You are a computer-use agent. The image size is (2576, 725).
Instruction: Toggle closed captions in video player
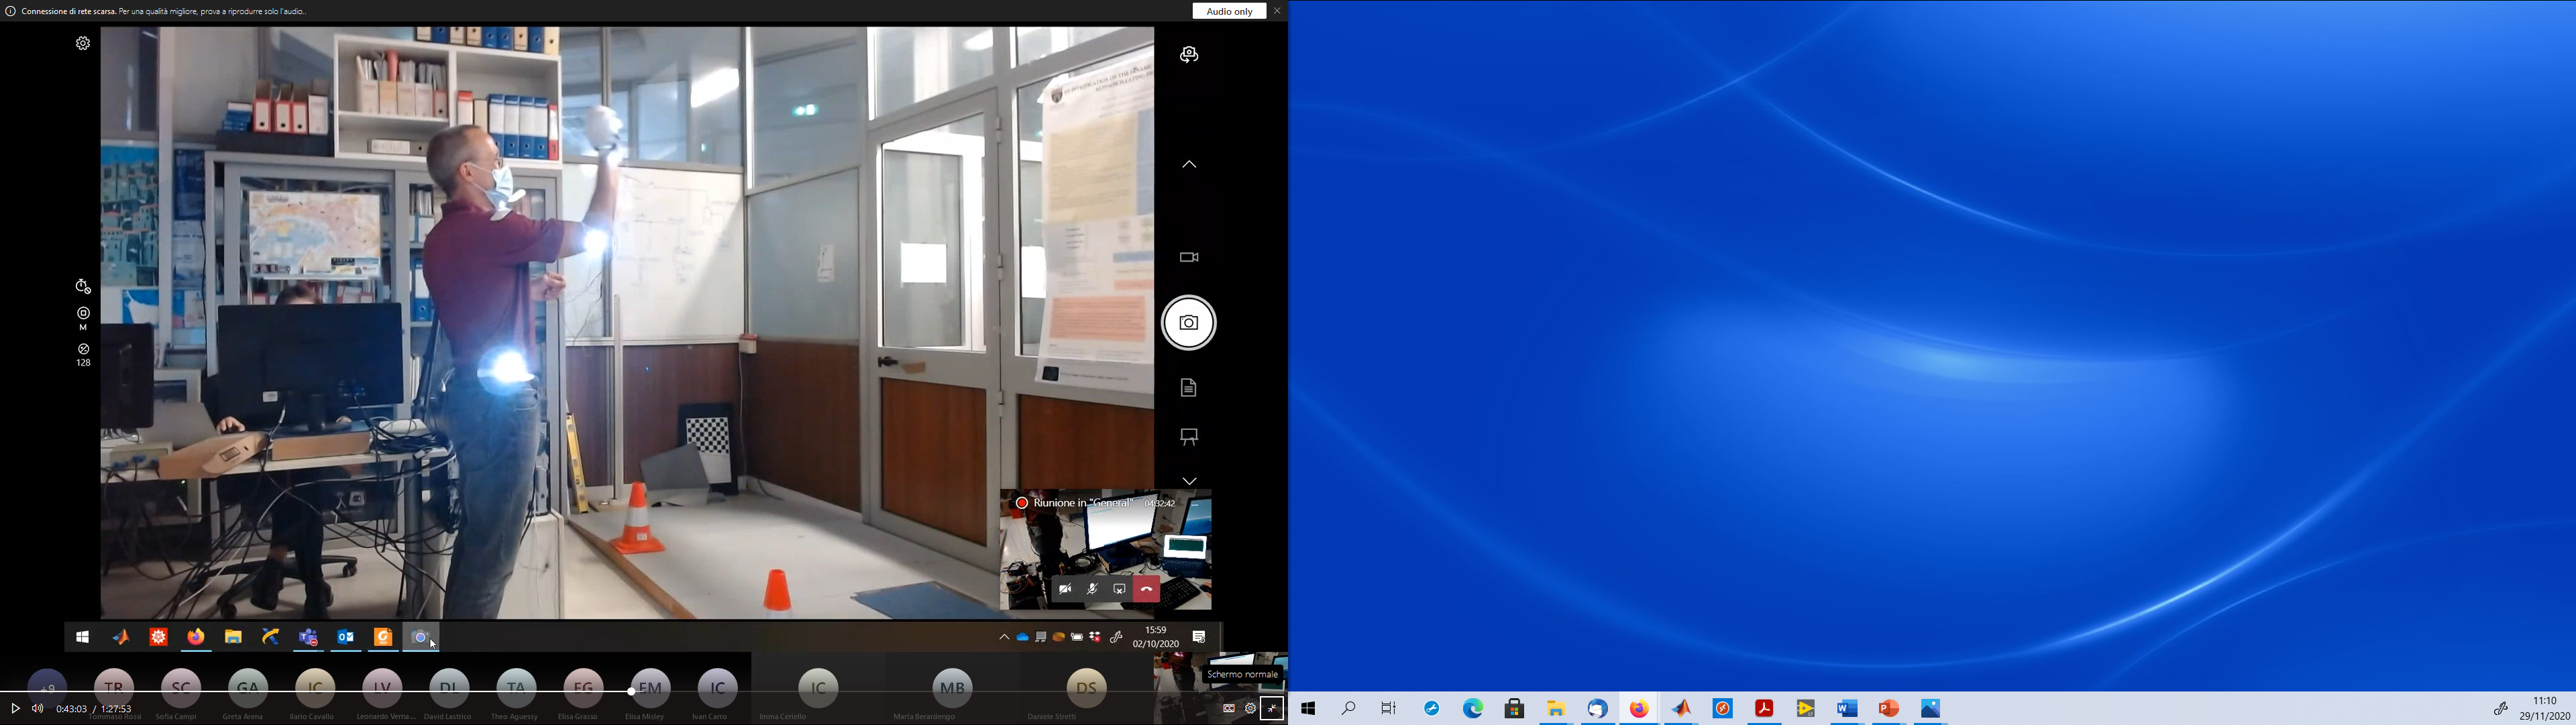pos(1229,708)
